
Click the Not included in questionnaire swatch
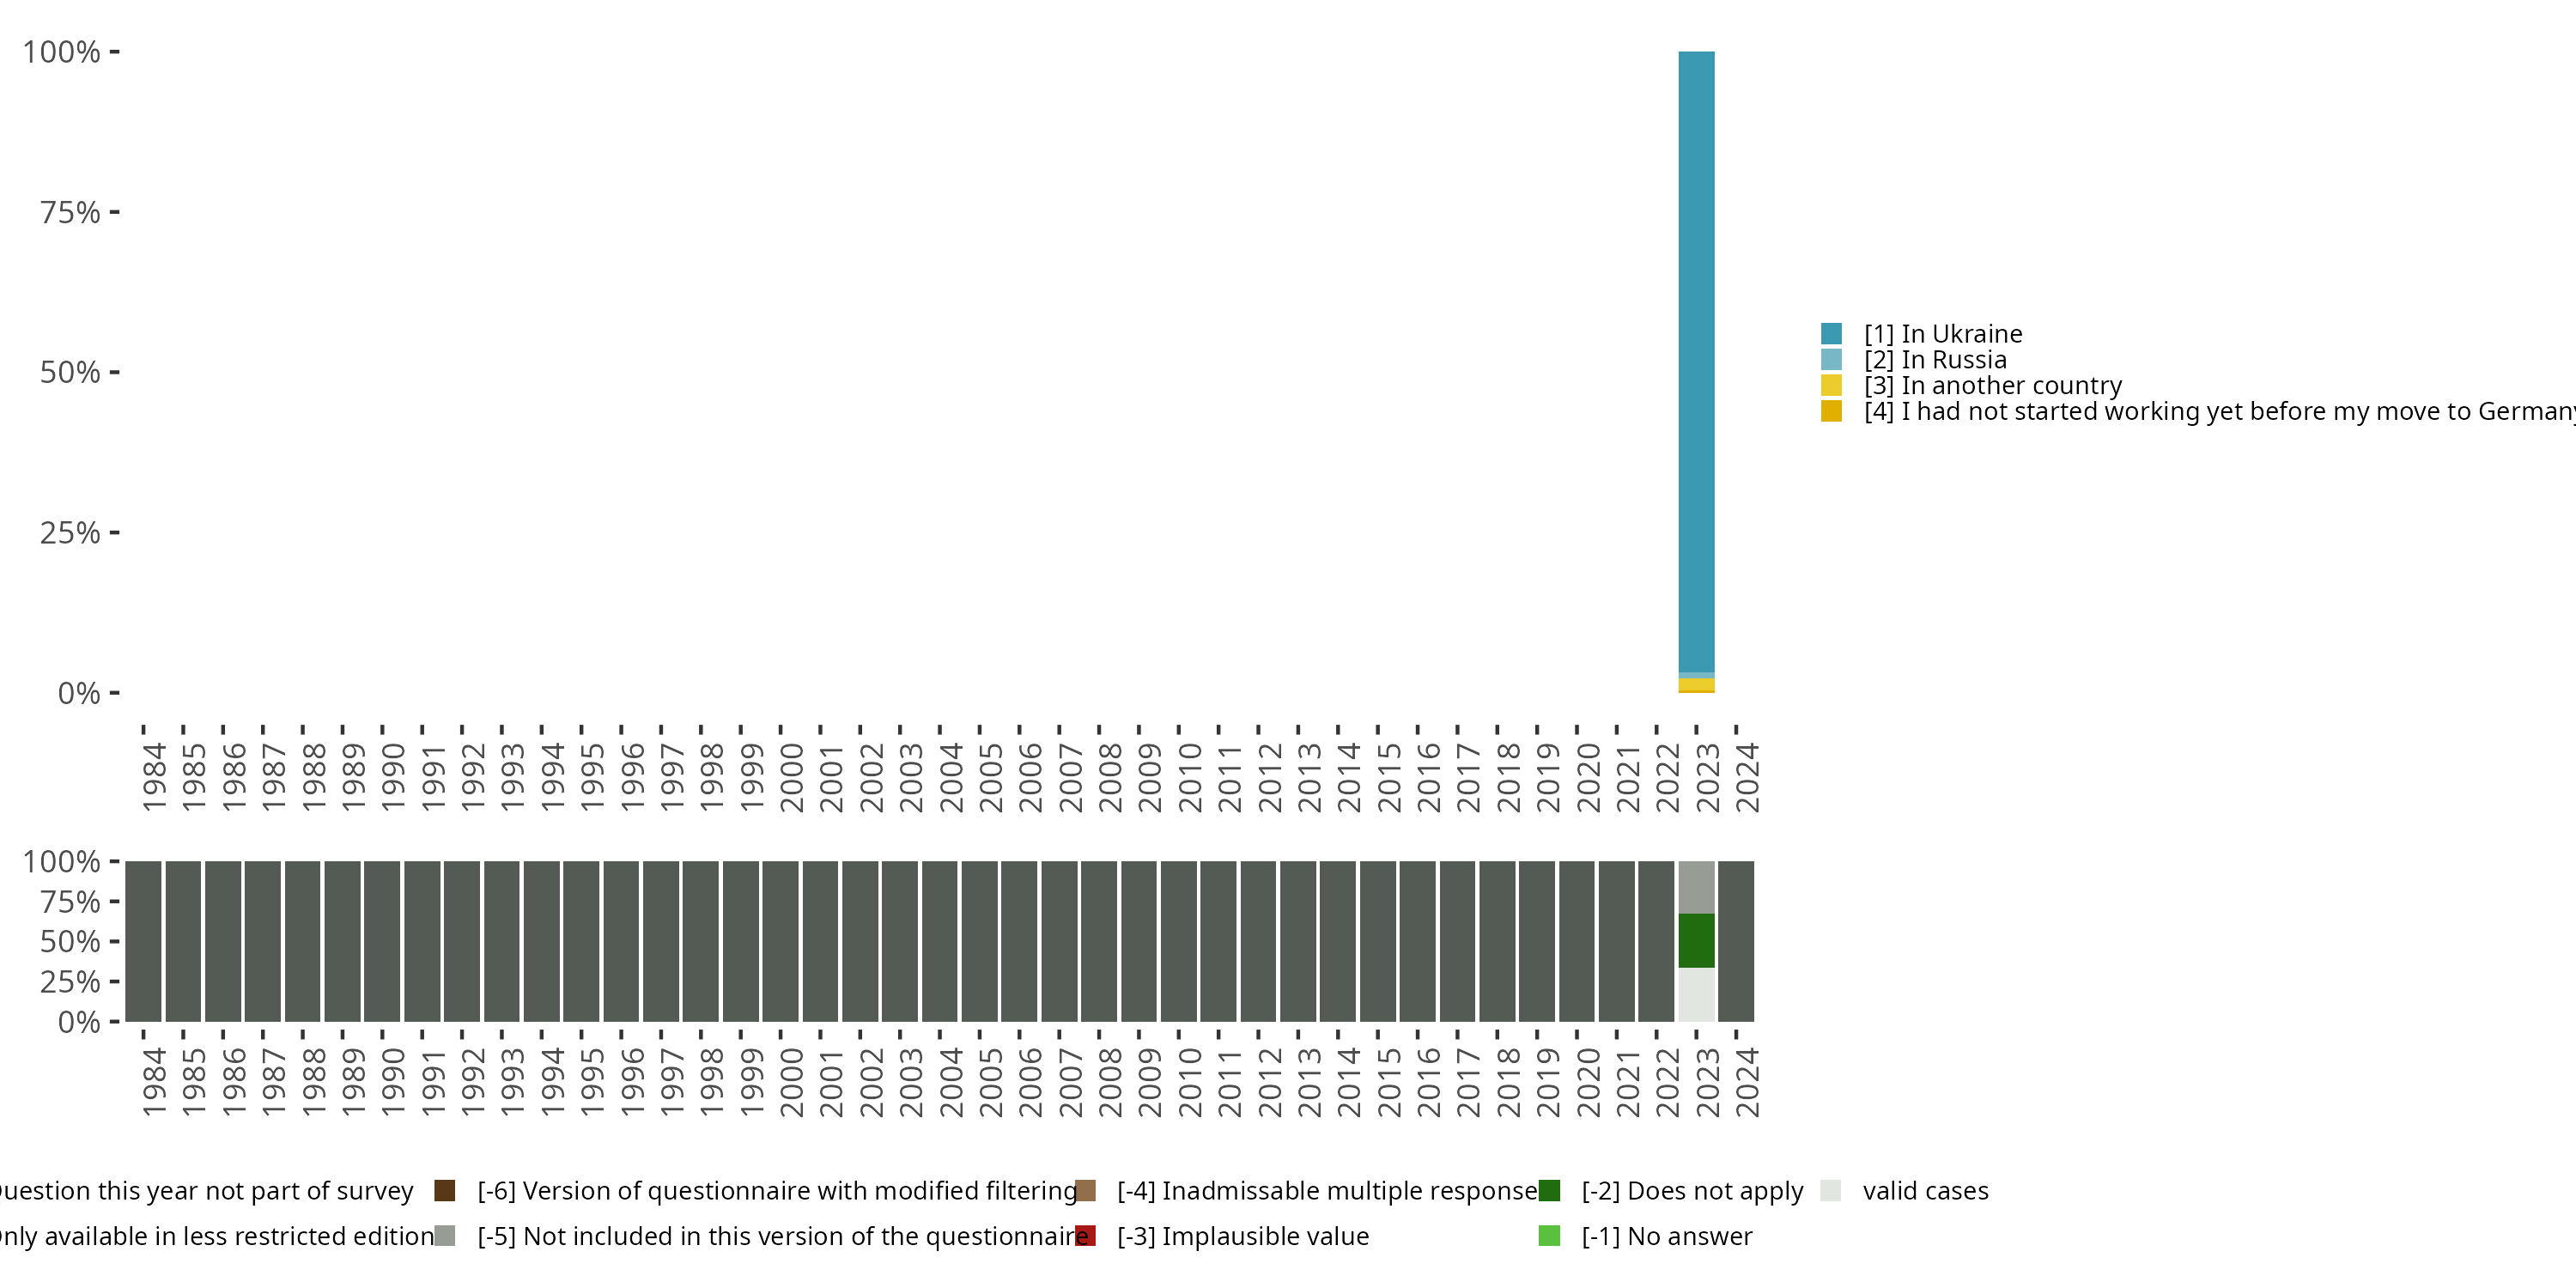pyautogui.click(x=445, y=1236)
